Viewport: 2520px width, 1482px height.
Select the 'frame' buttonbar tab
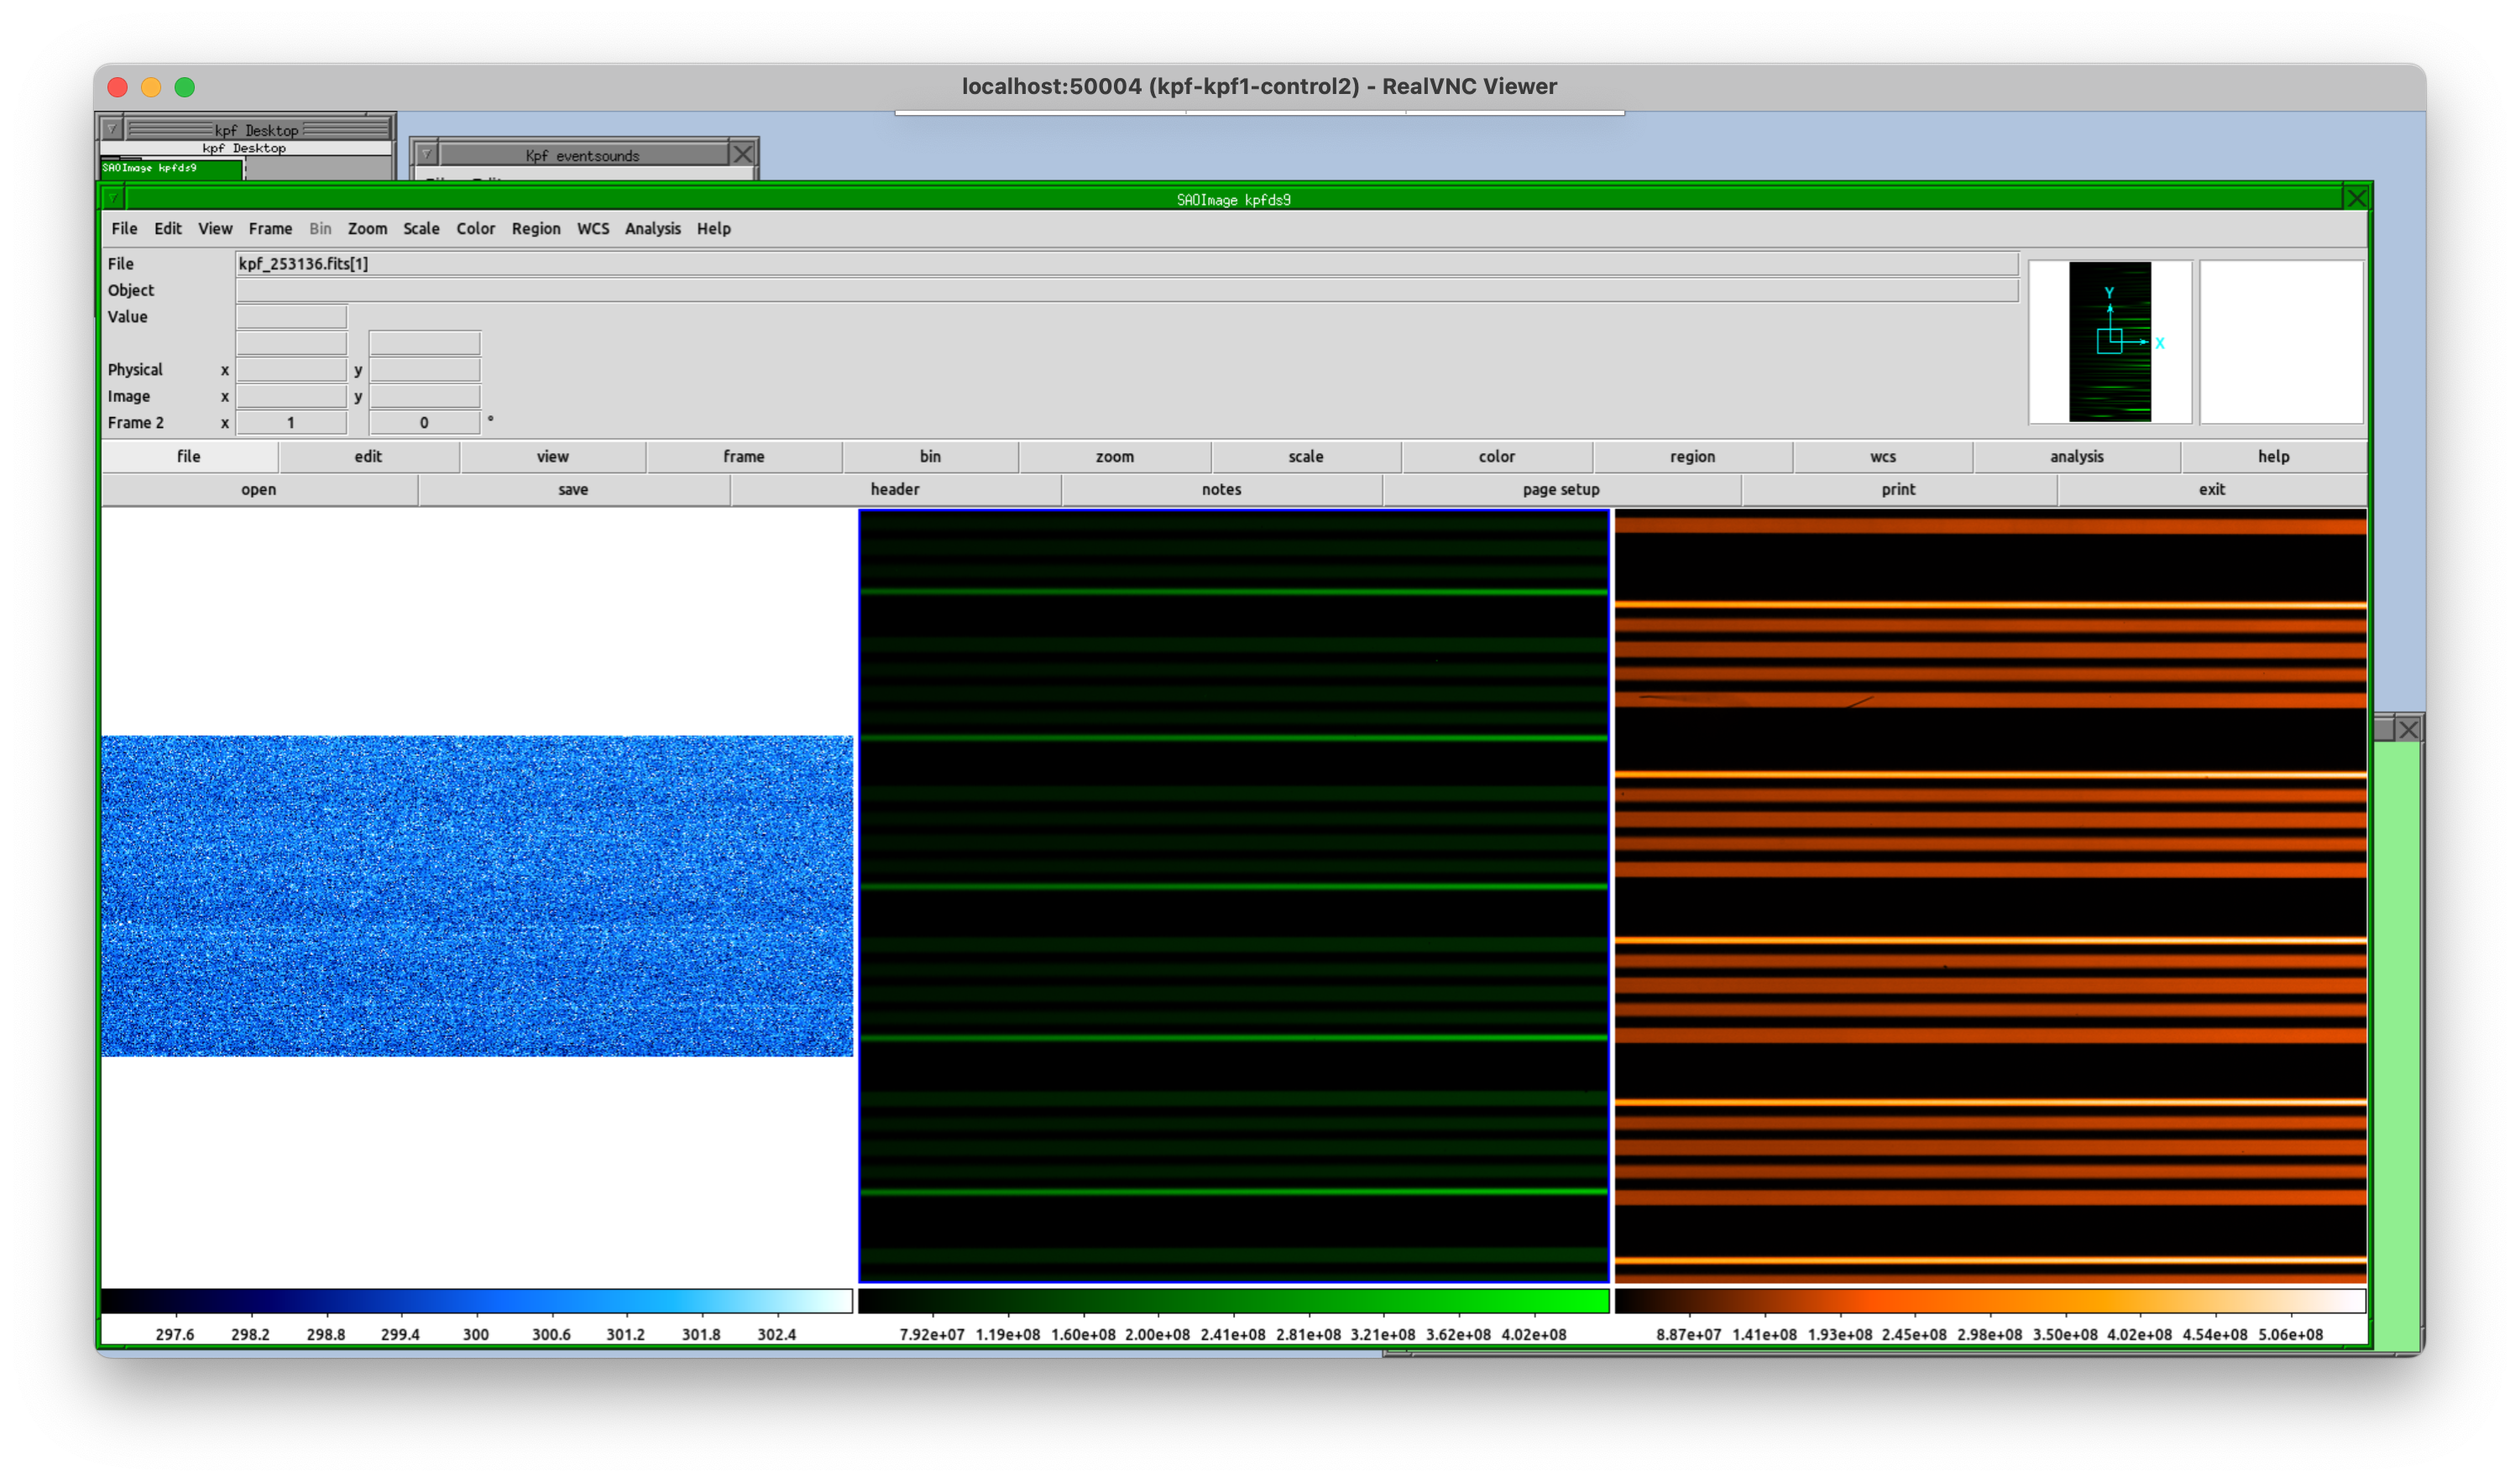pos(744,456)
